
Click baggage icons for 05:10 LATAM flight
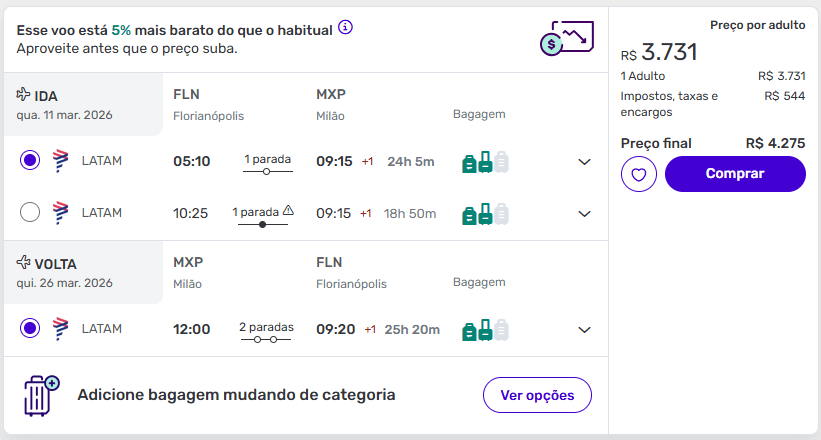coord(485,161)
